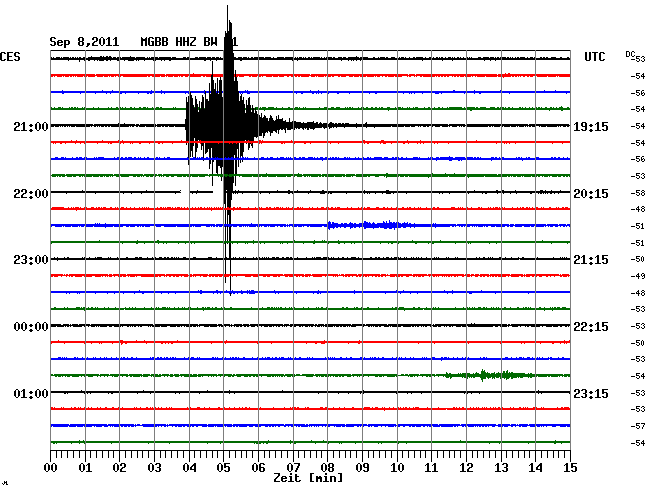The image size is (650, 494).
Task: Click the 08 minute tick label
Action: (327, 468)
